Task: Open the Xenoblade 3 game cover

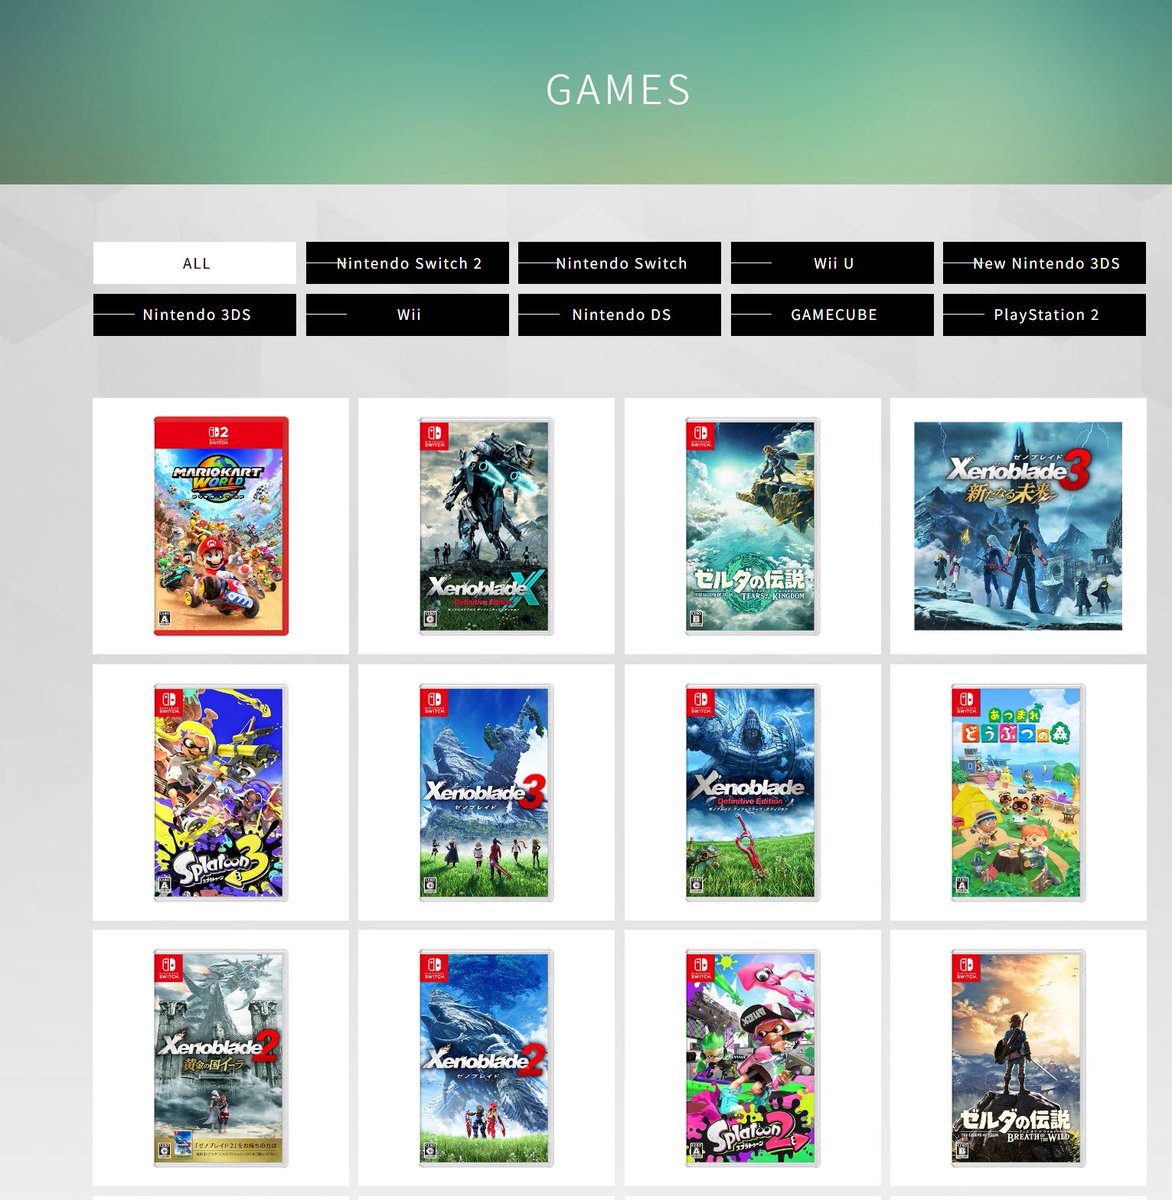Action: point(486,792)
